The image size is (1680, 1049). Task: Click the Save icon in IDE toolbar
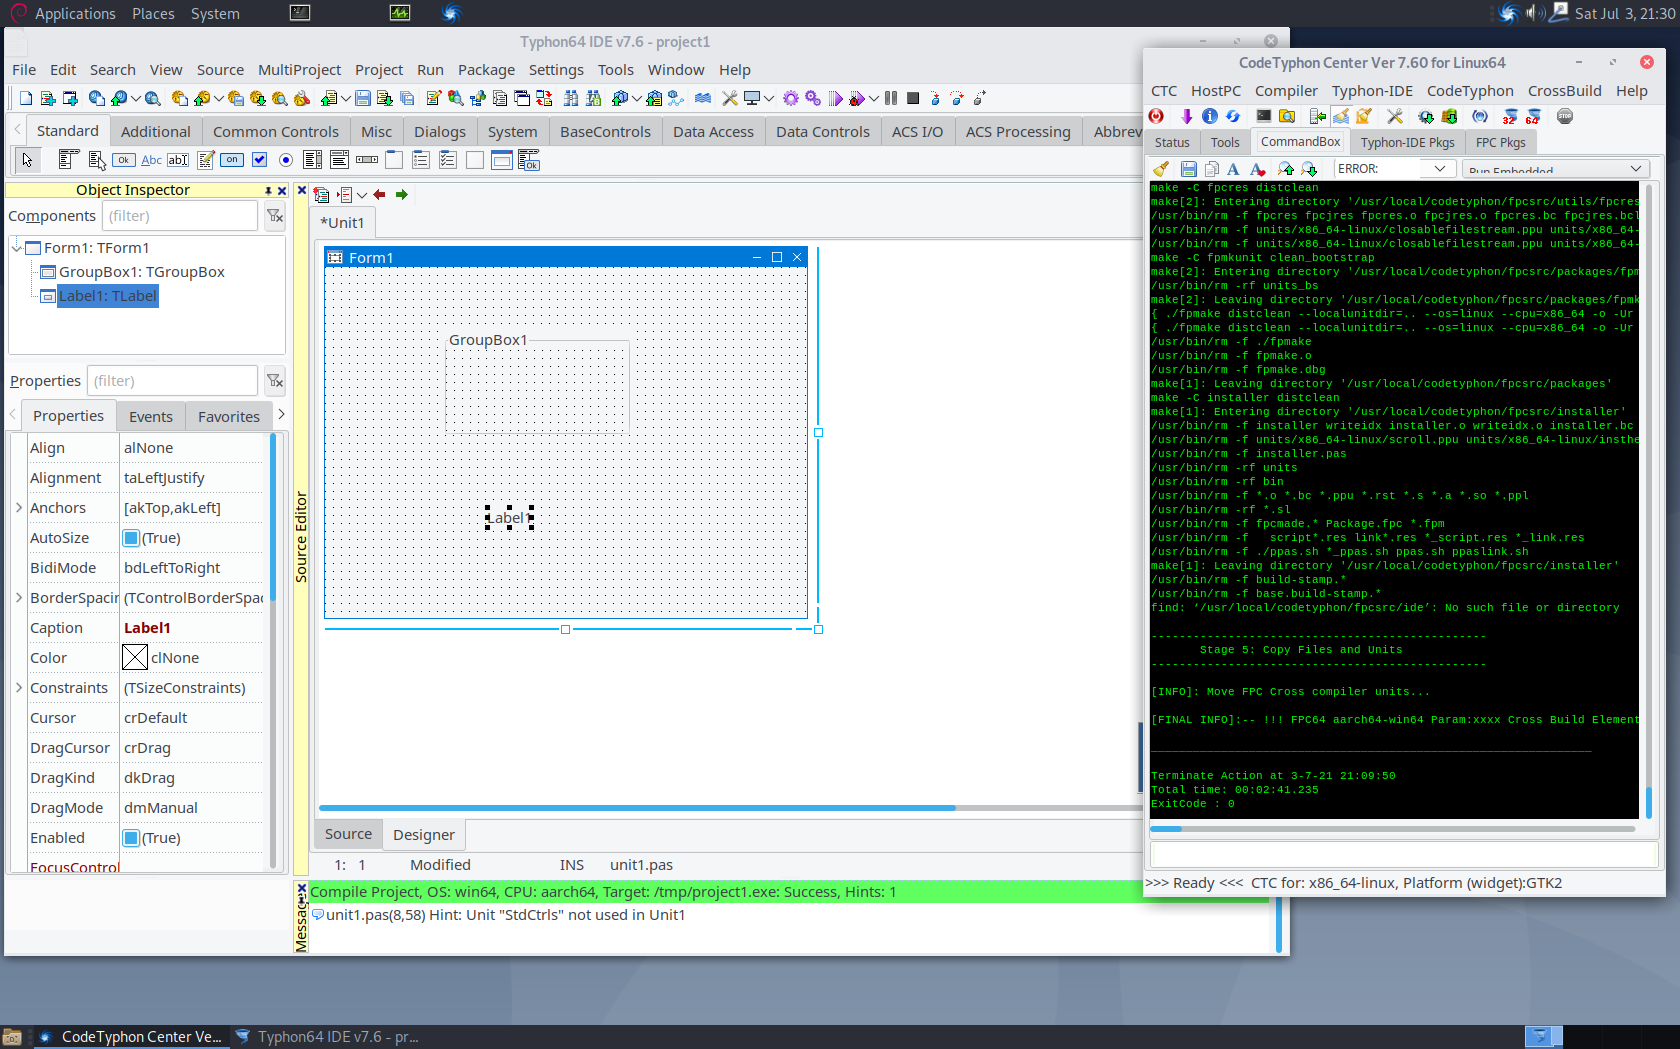click(x=362, y=98)
